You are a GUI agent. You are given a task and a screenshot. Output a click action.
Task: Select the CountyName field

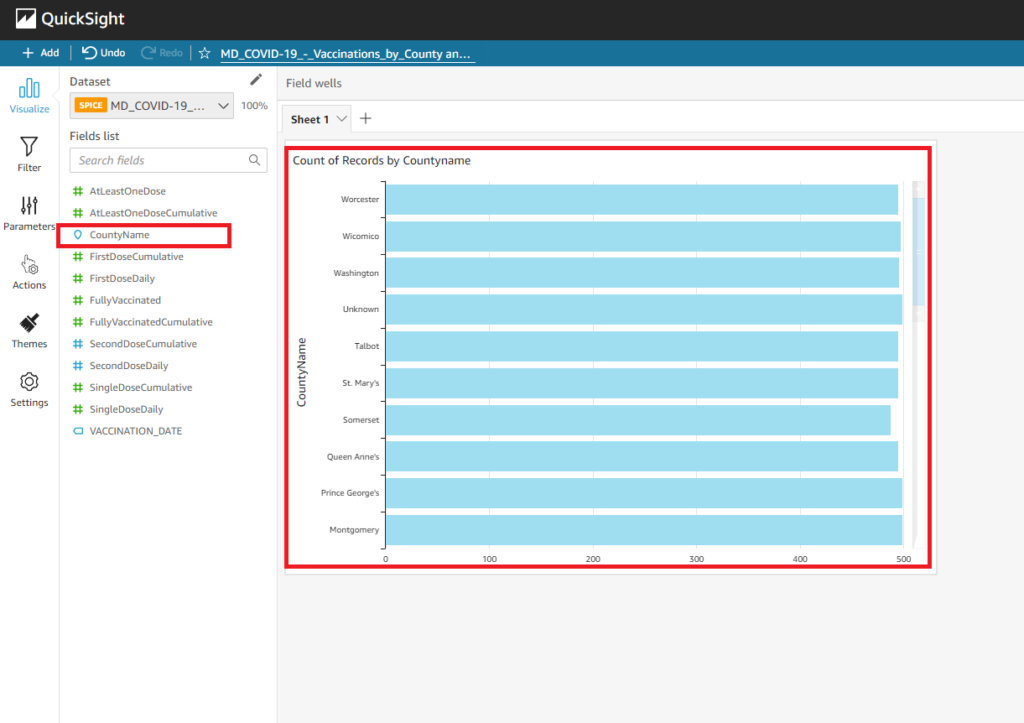click(x=121, y=234)
